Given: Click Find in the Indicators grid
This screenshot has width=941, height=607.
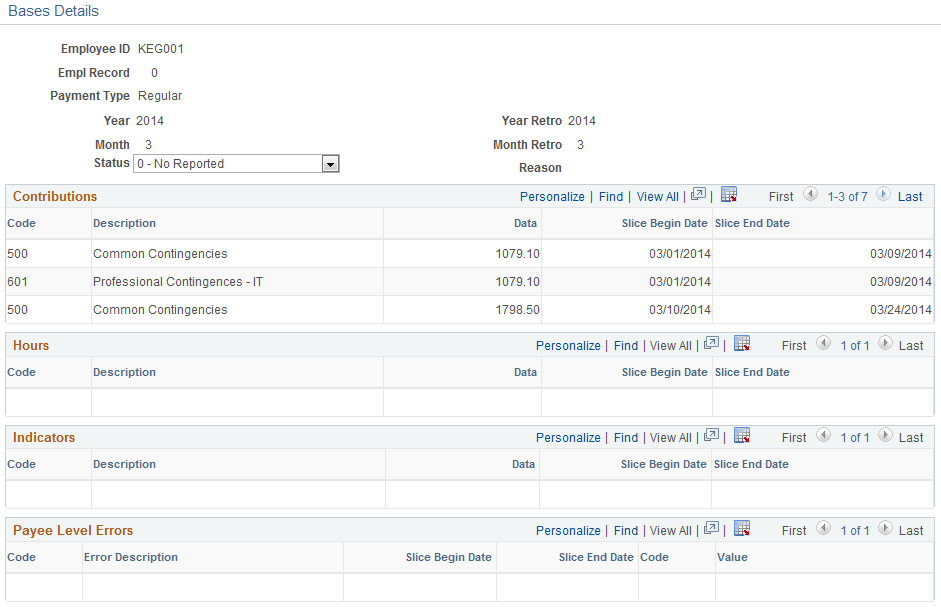Looking at the screenshot, I should (x=626, y=437).
